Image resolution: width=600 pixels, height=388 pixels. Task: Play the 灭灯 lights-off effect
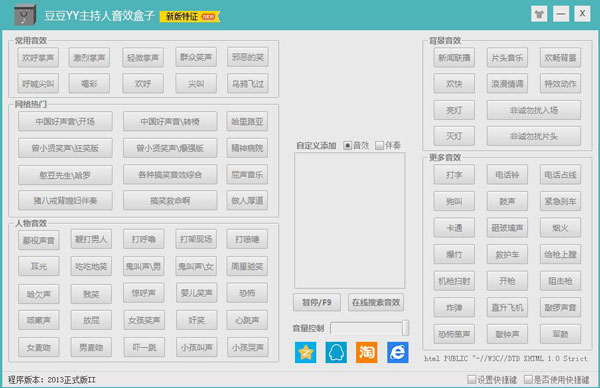tap(454, 136)
